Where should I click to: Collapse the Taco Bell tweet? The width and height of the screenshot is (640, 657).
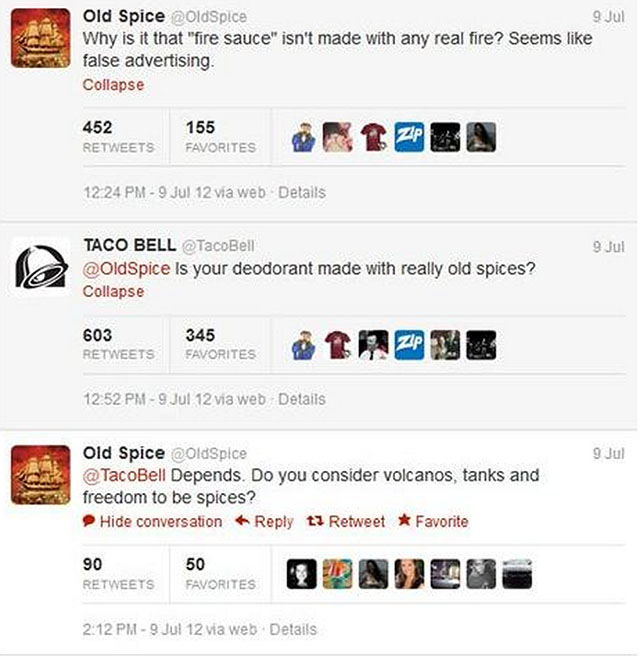pyautogui.click(x=114, y=291)
